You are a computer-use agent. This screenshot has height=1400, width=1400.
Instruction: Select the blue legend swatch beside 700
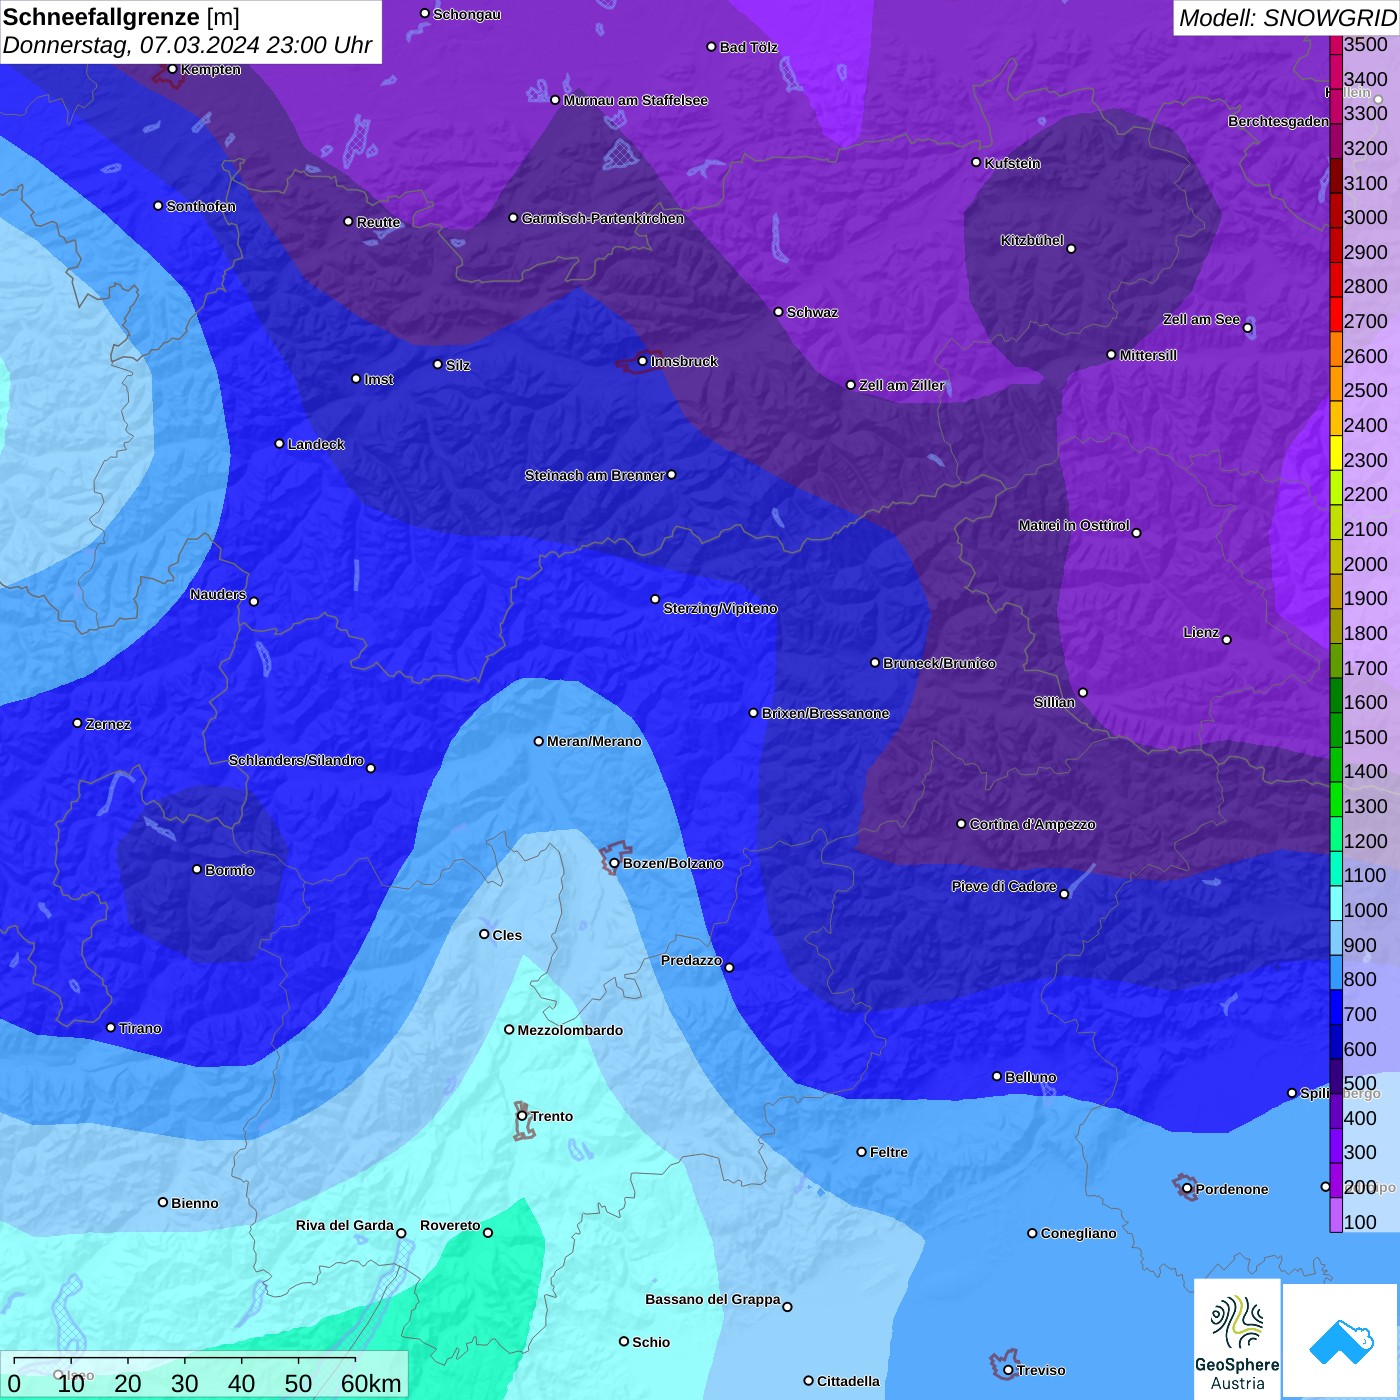[1336, 1007]
